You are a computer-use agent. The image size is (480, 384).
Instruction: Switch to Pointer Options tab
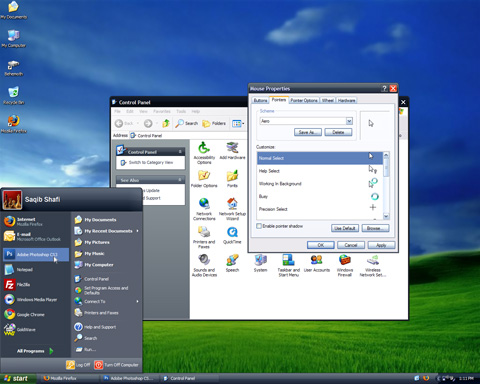[304, 100]
